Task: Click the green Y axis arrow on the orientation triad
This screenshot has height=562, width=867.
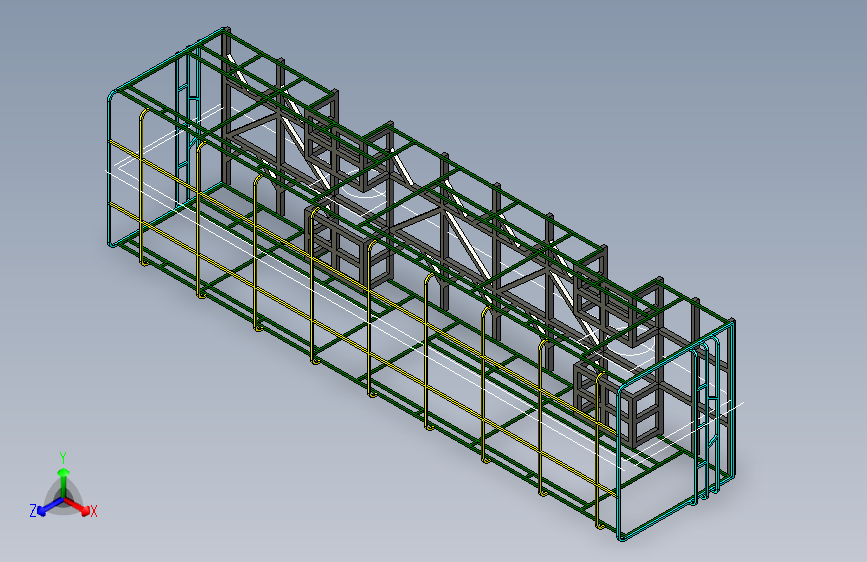Action: (x=64, y=481)
